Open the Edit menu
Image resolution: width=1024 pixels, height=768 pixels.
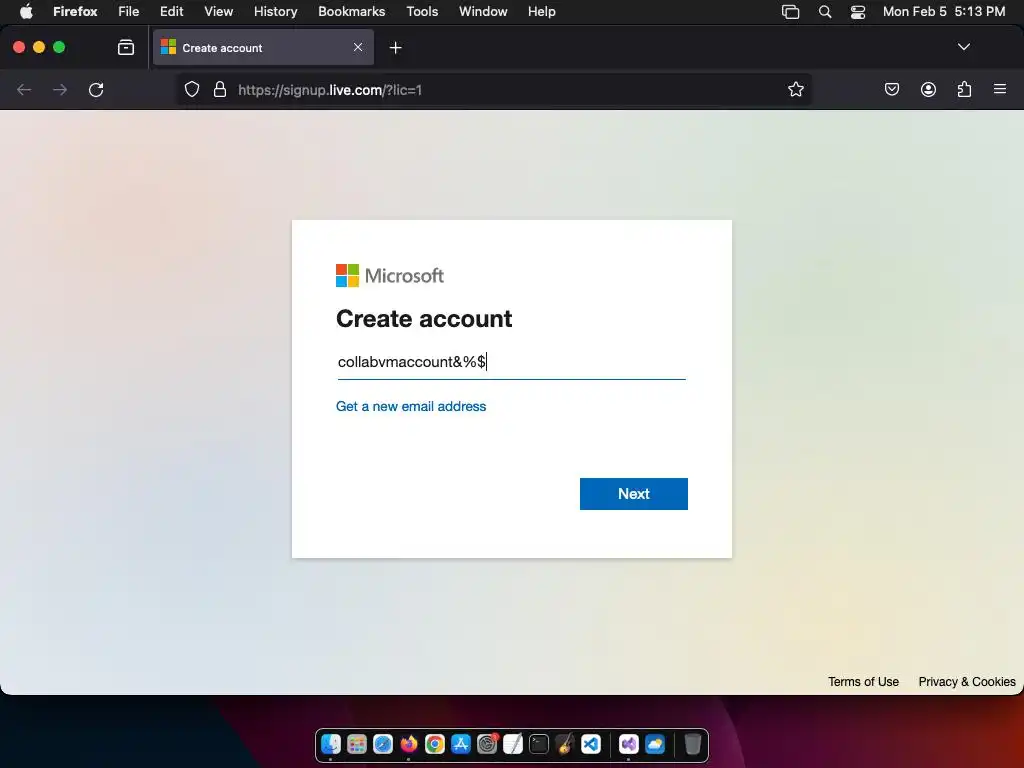pos(172,11)
